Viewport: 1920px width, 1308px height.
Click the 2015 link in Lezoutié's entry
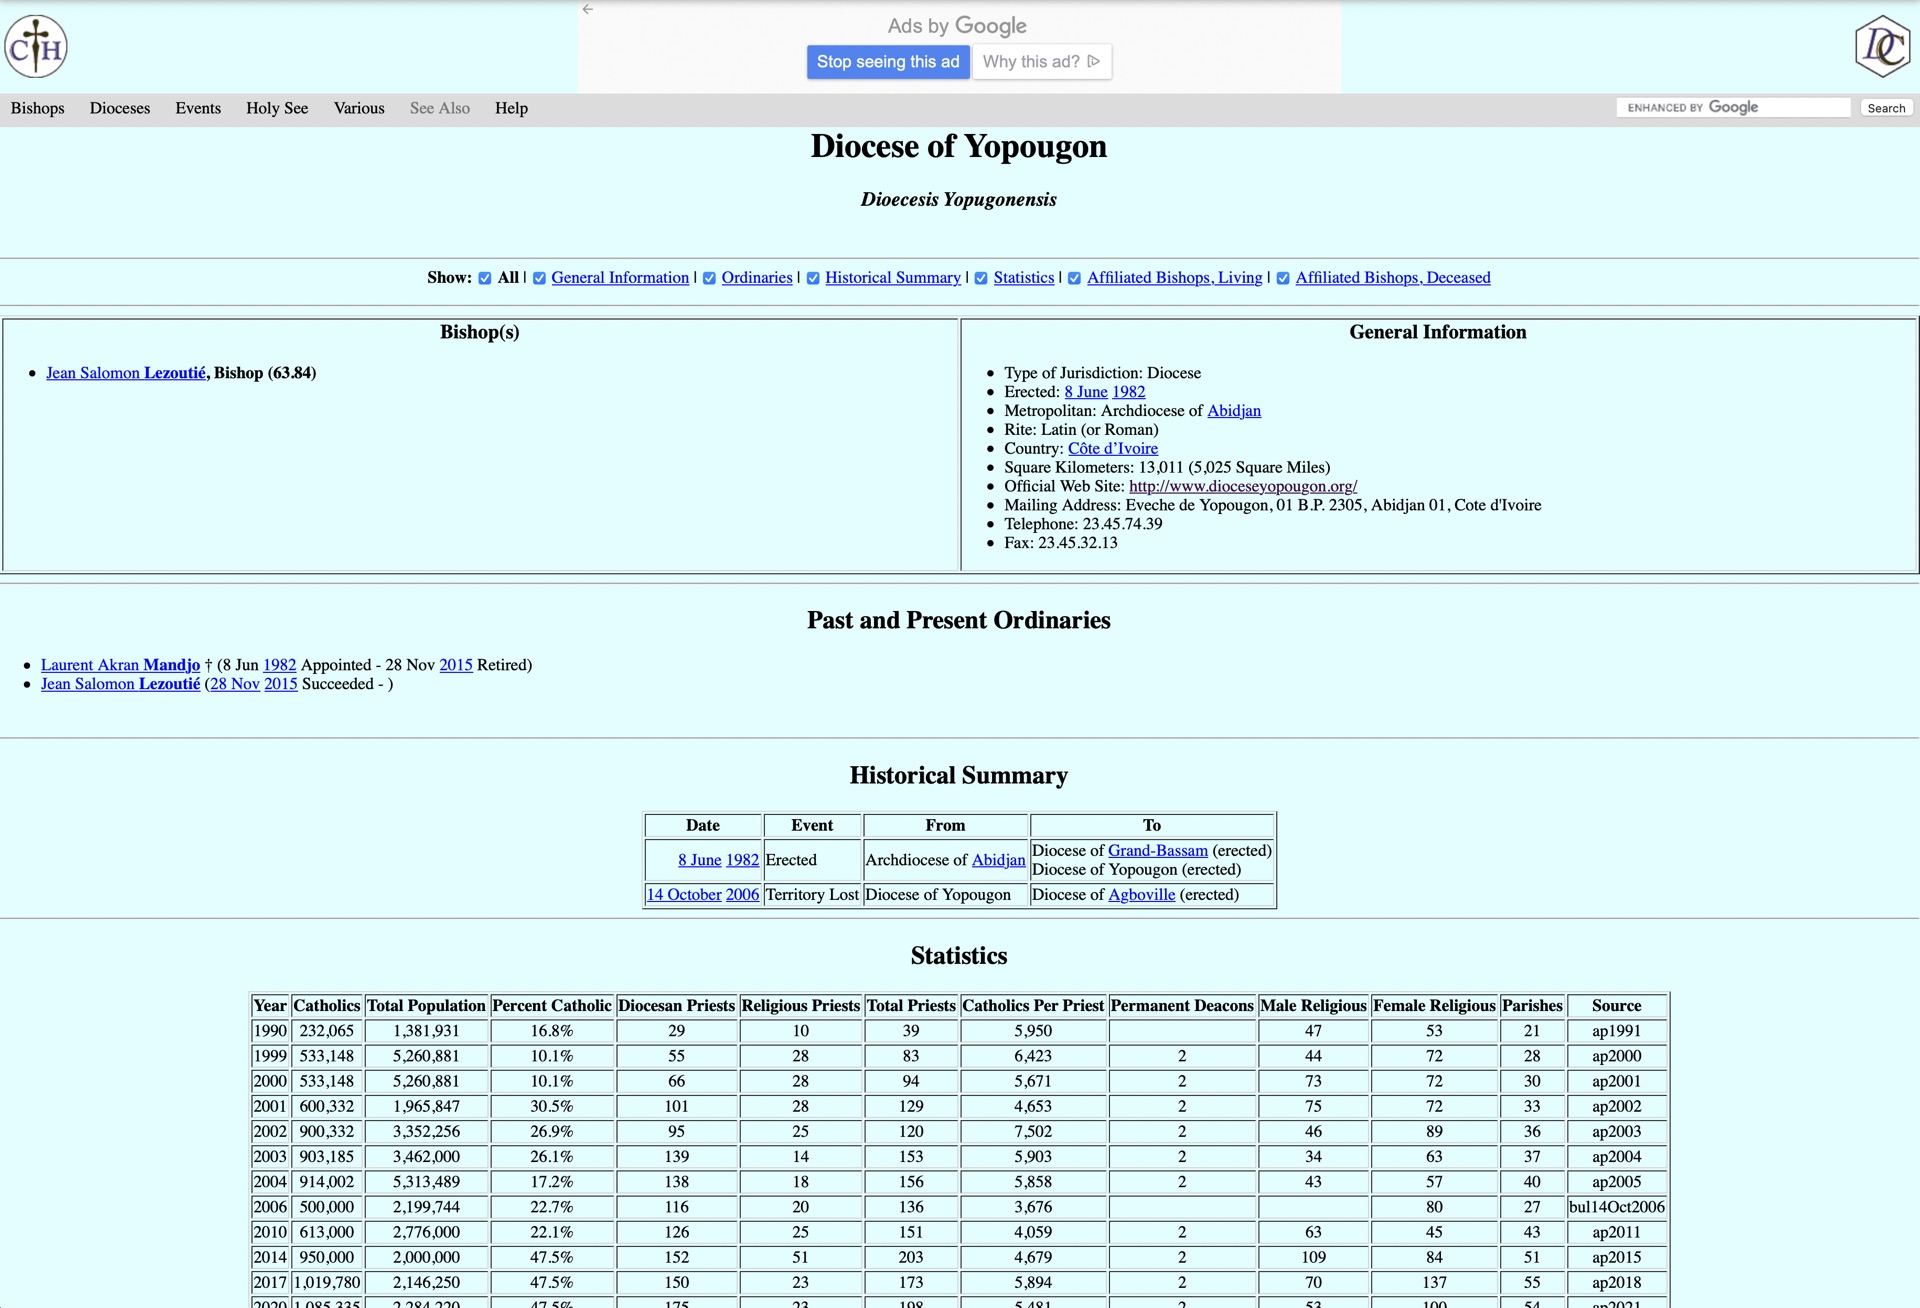click(281, 684)
